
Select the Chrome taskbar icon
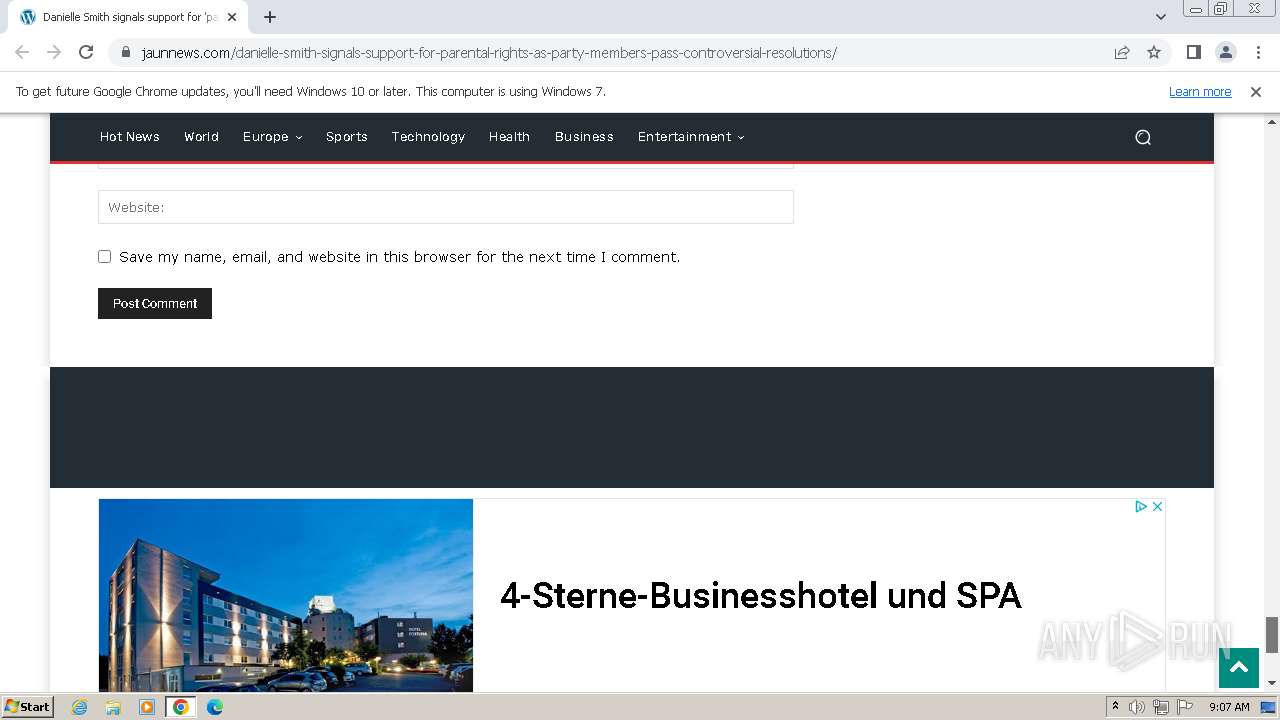click(x=181, y=707)
